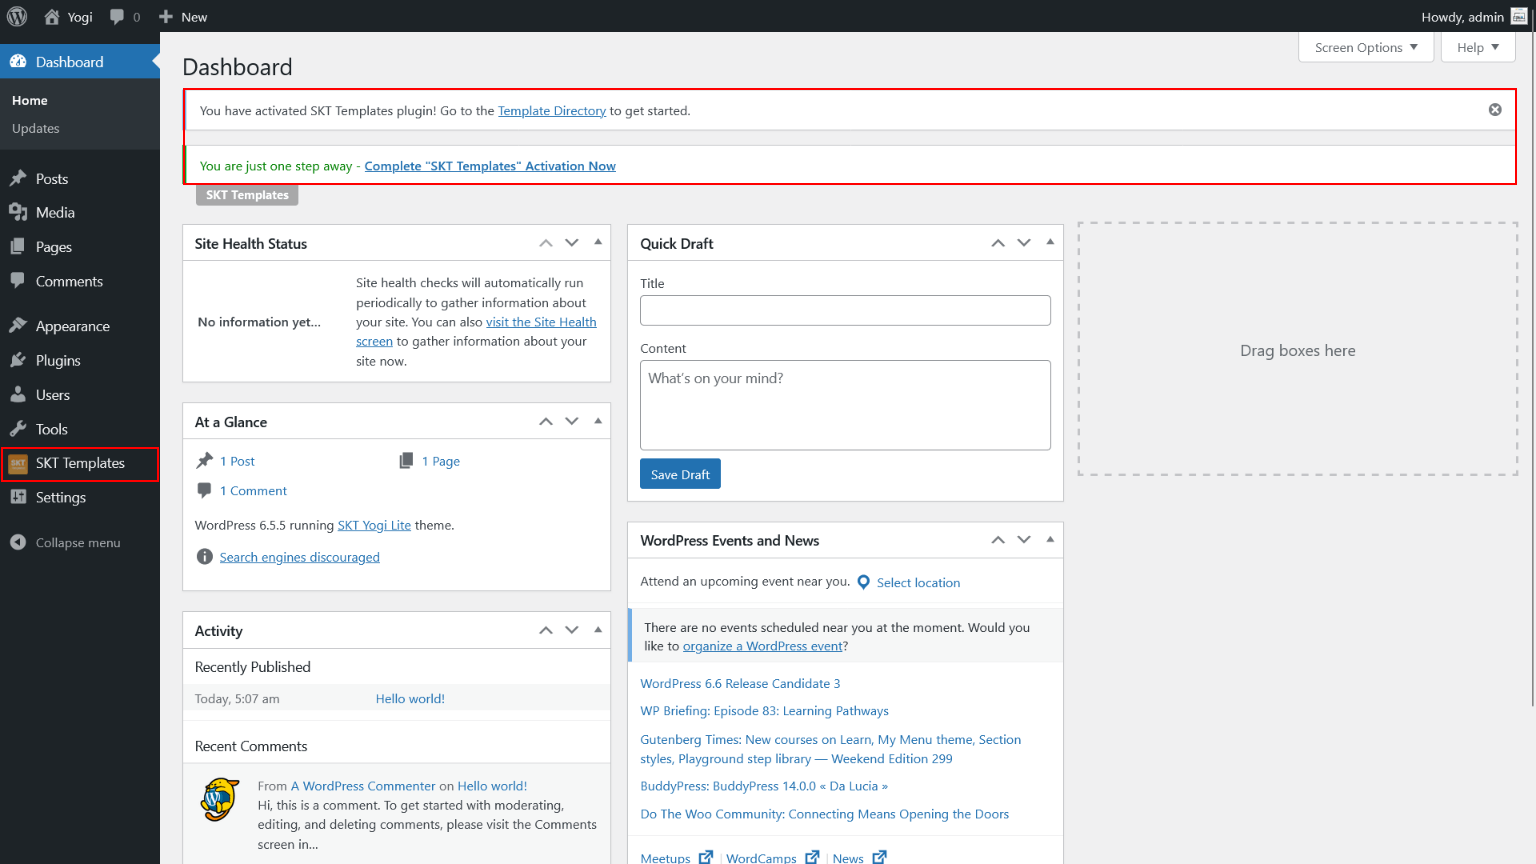Toggle WordPress Events and News panel

(x=1050, y=539)
